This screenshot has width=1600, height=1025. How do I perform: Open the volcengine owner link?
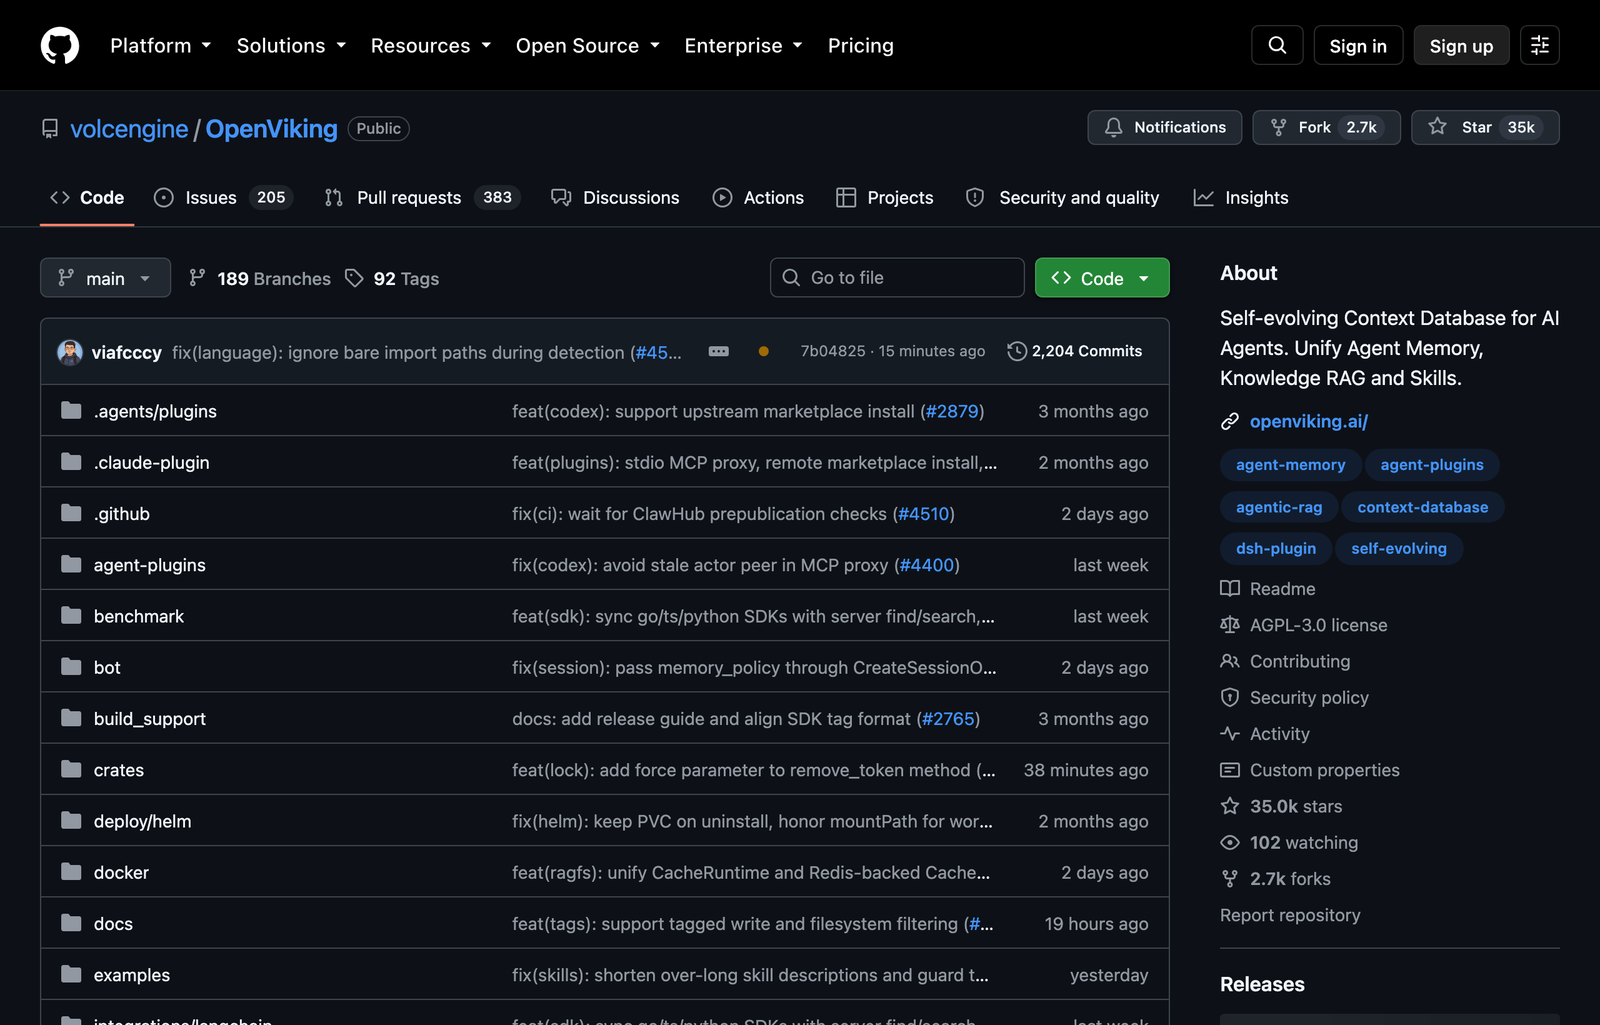coord(129,129)
